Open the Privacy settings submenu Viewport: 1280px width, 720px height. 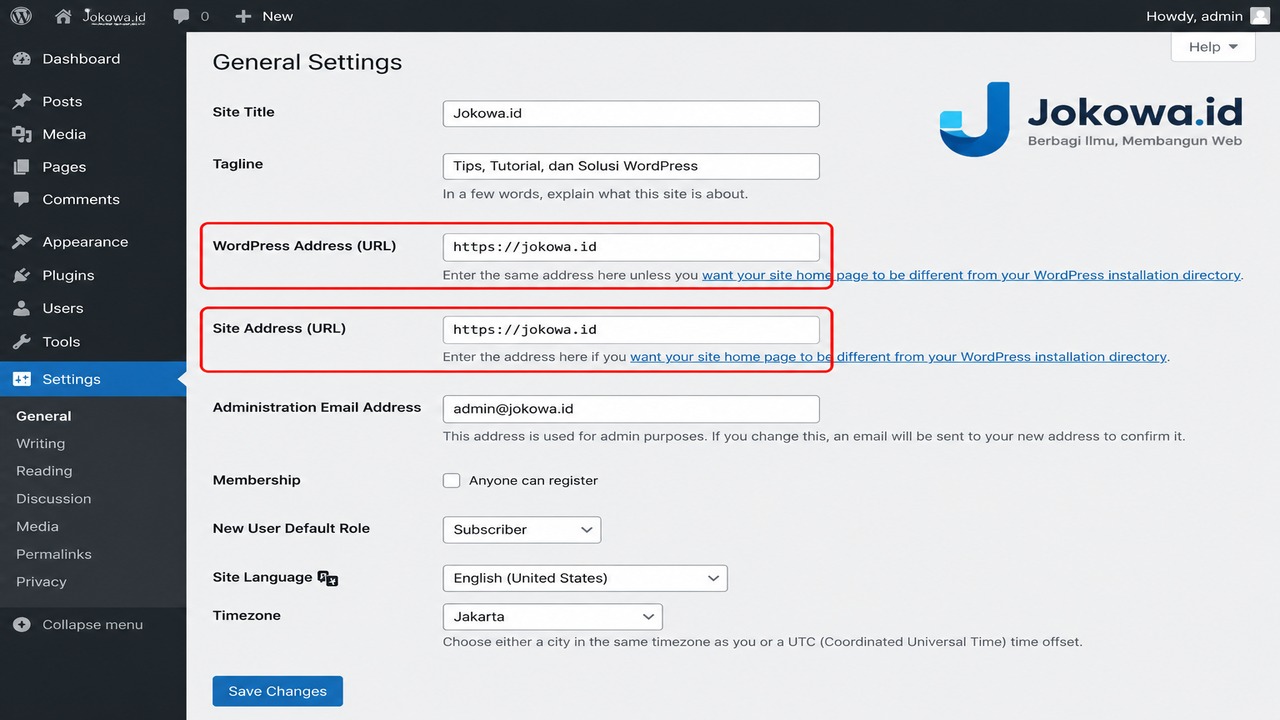point(41,582)
